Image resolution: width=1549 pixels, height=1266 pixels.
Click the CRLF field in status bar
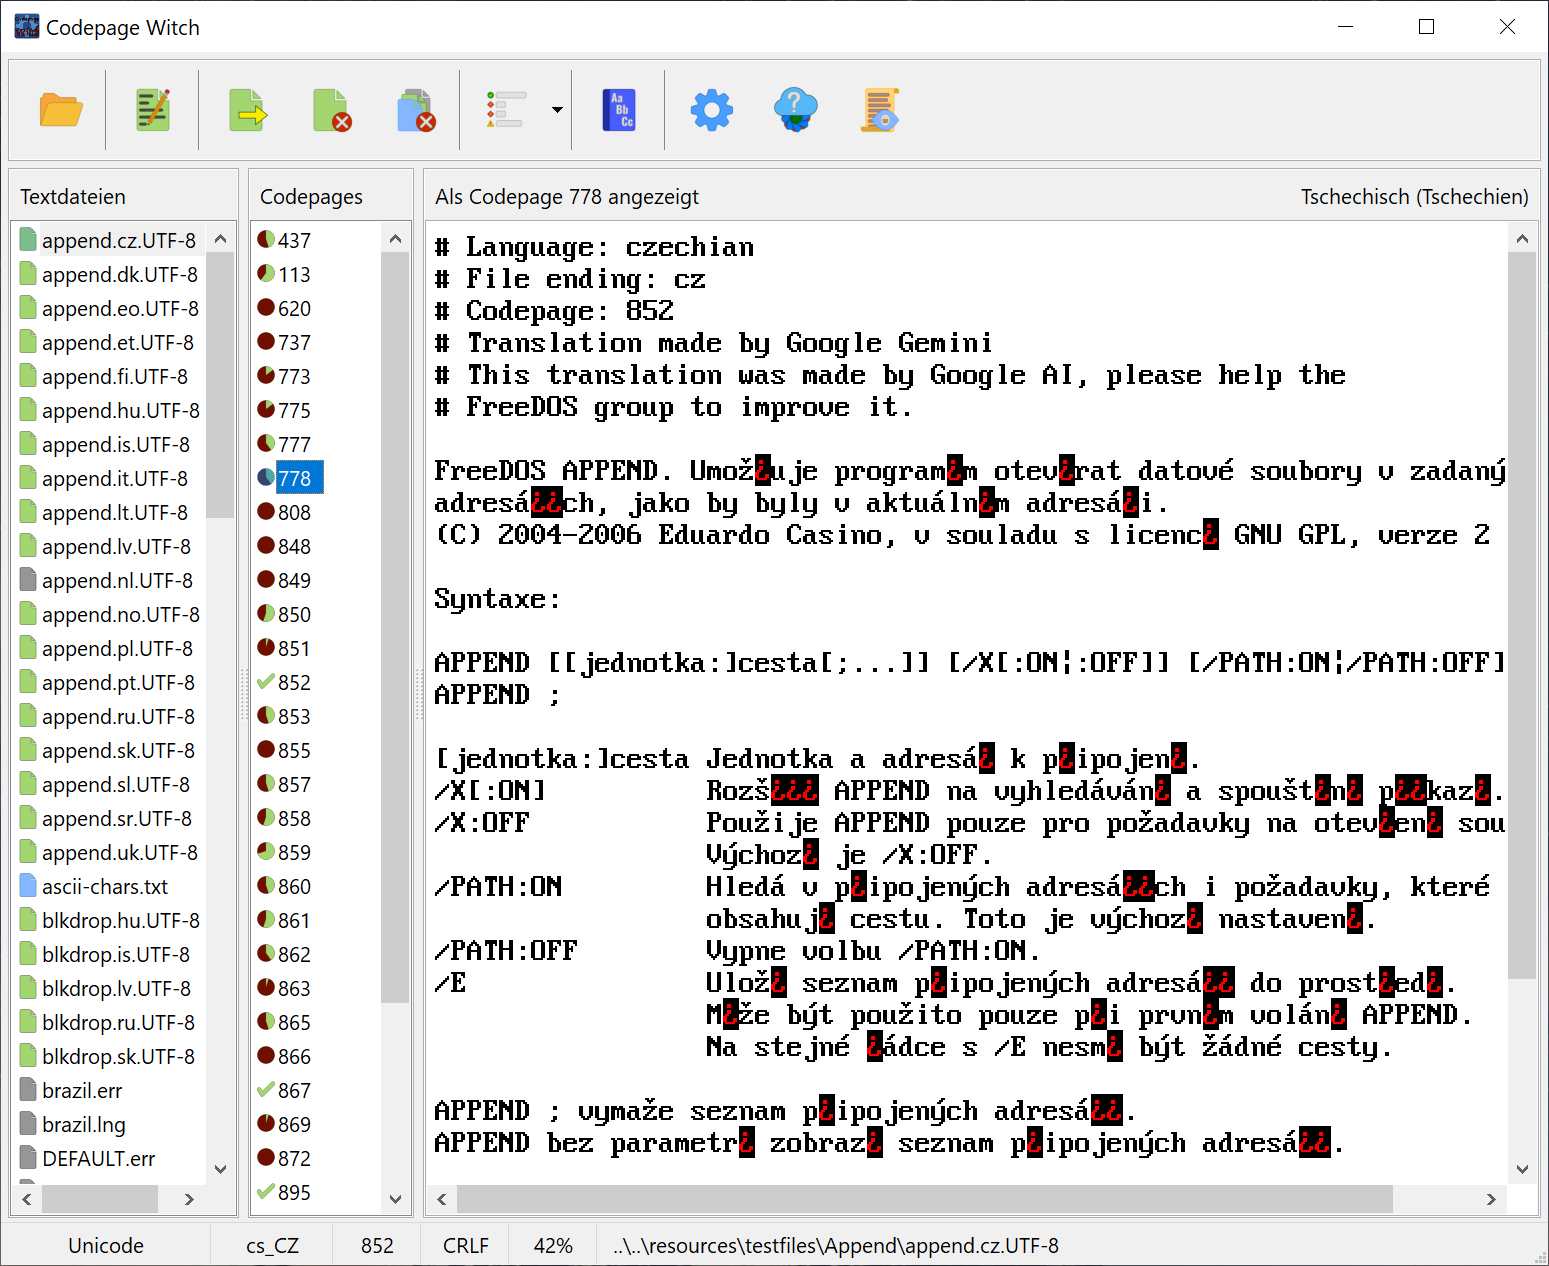tap(466, 1246)
